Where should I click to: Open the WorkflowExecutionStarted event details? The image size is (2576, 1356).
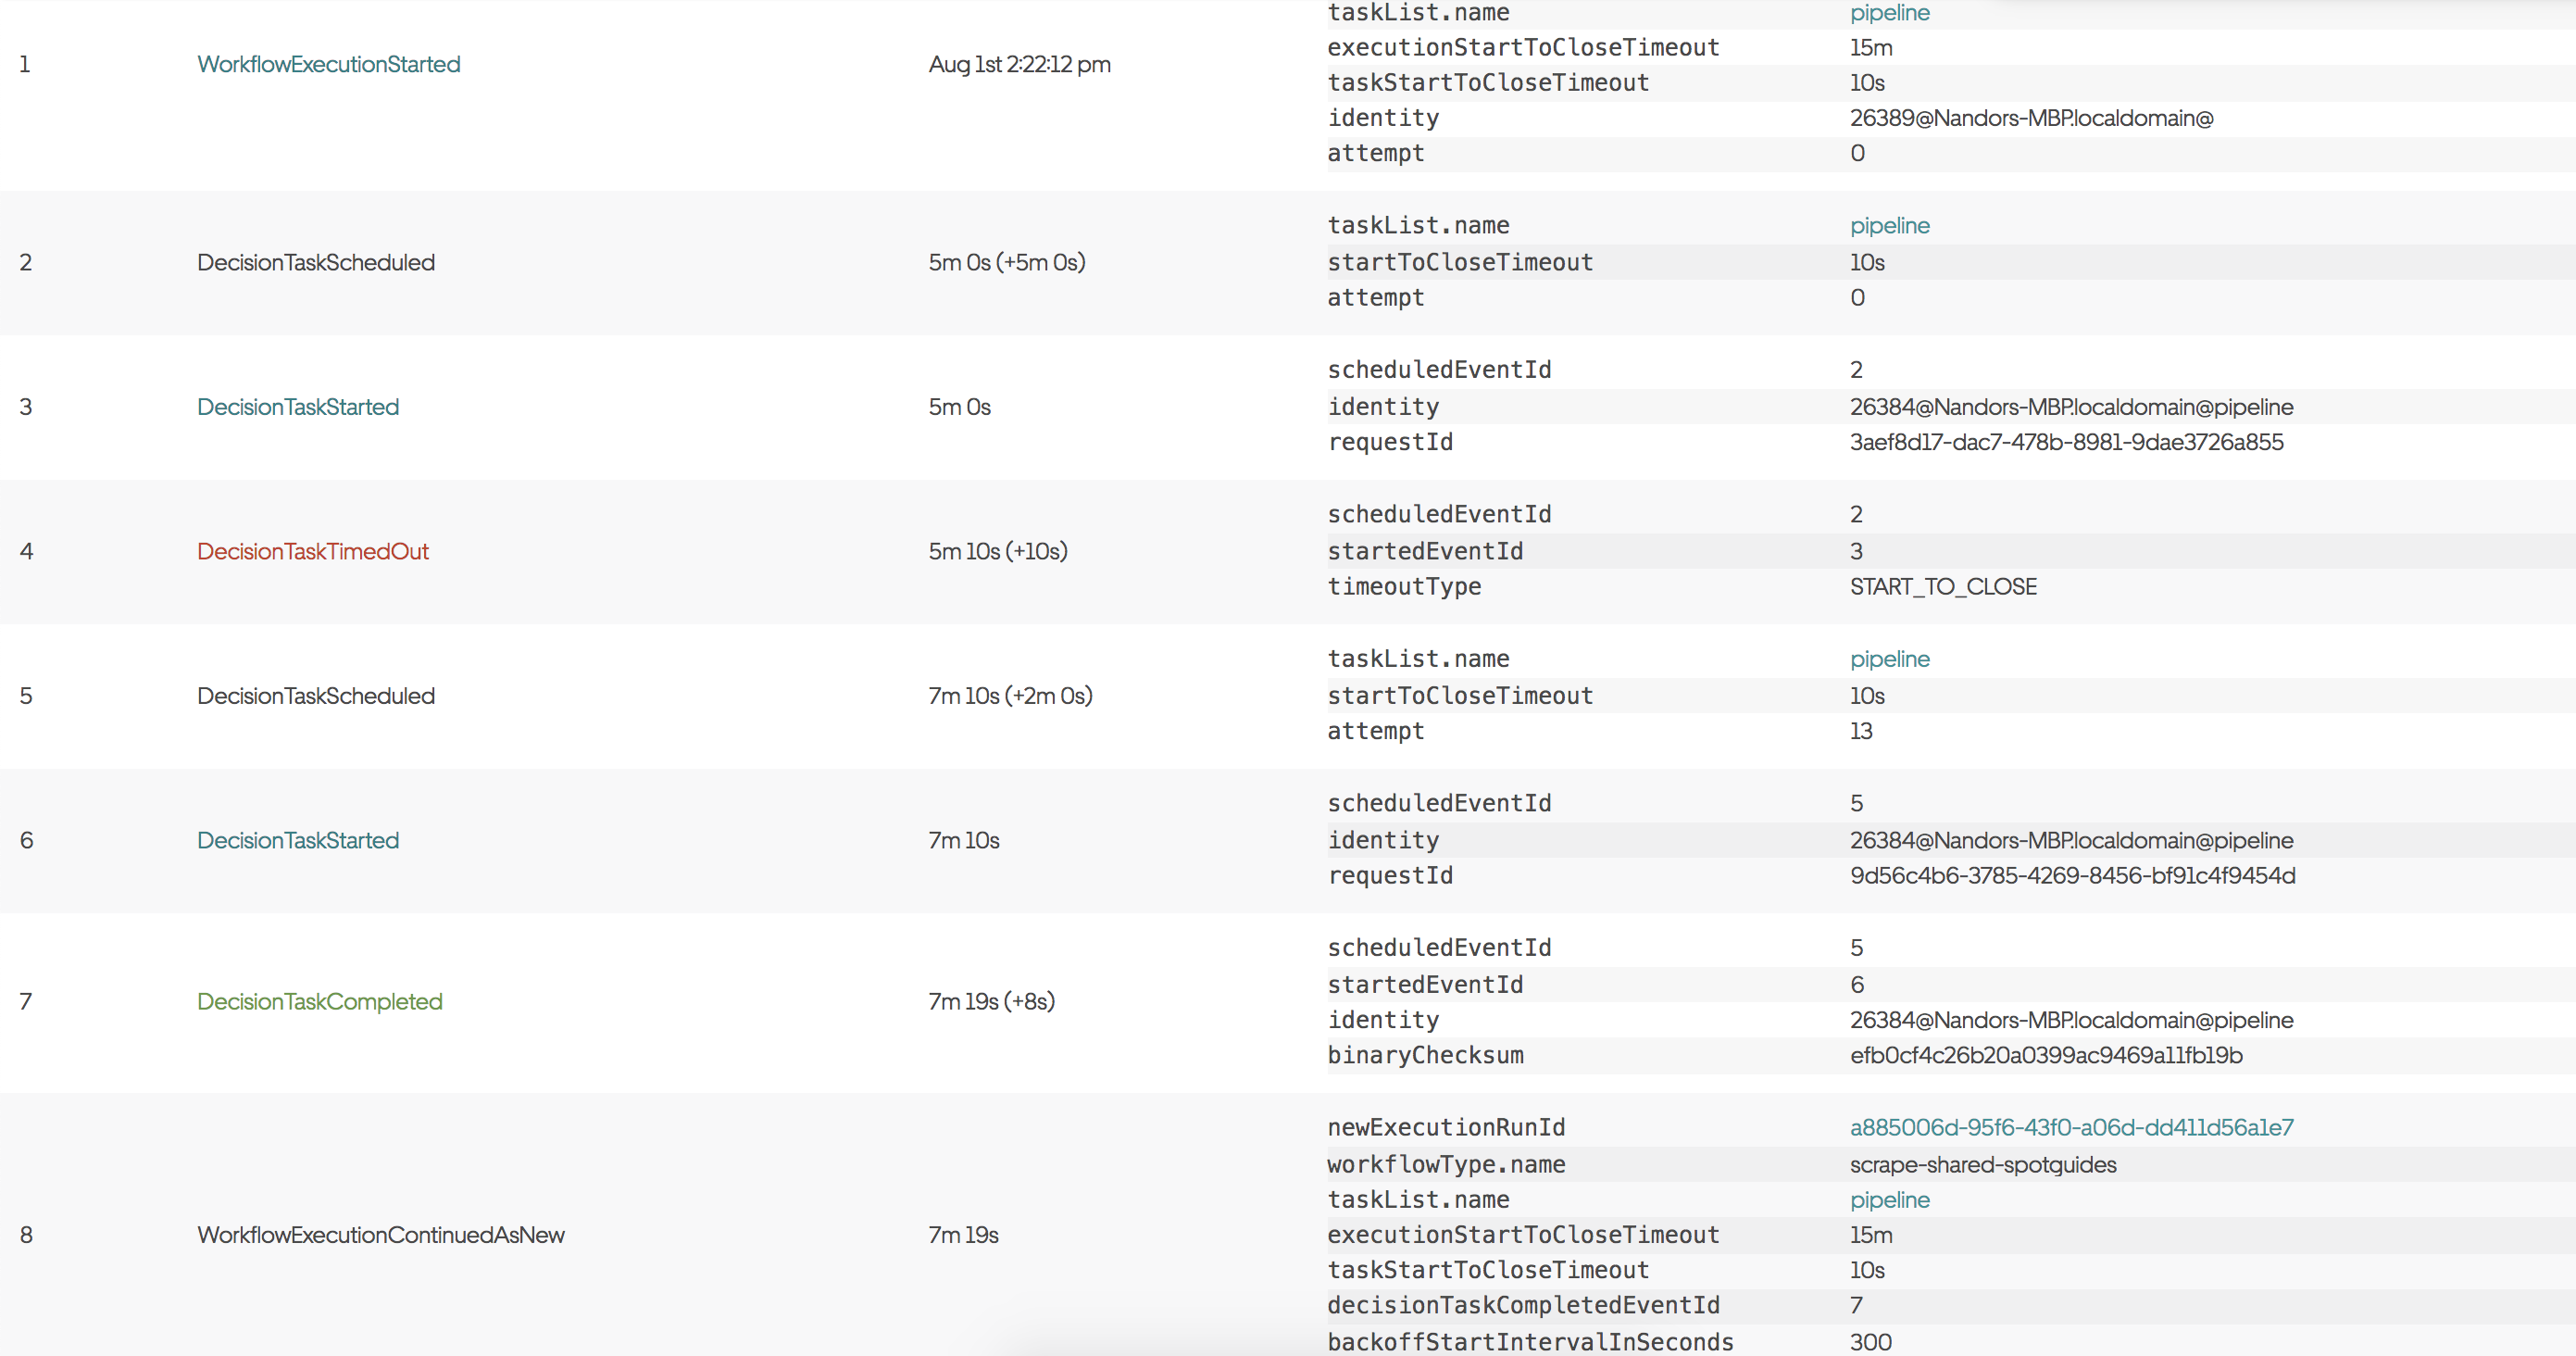[x=328, y=64]
